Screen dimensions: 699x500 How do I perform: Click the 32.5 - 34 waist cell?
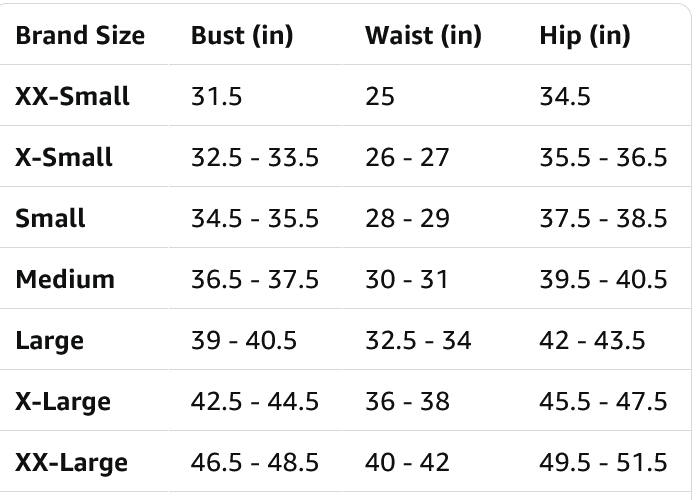[418, 341]
